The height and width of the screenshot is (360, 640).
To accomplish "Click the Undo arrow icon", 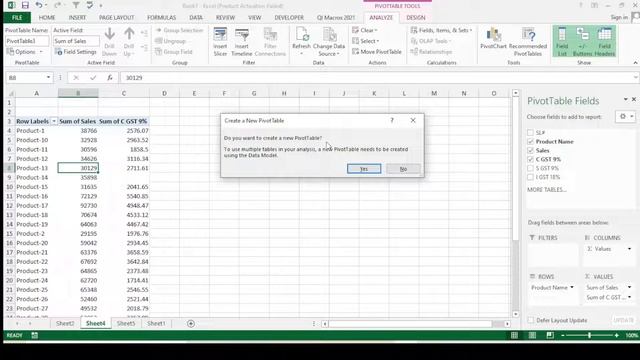I will (x=39, y=5).
